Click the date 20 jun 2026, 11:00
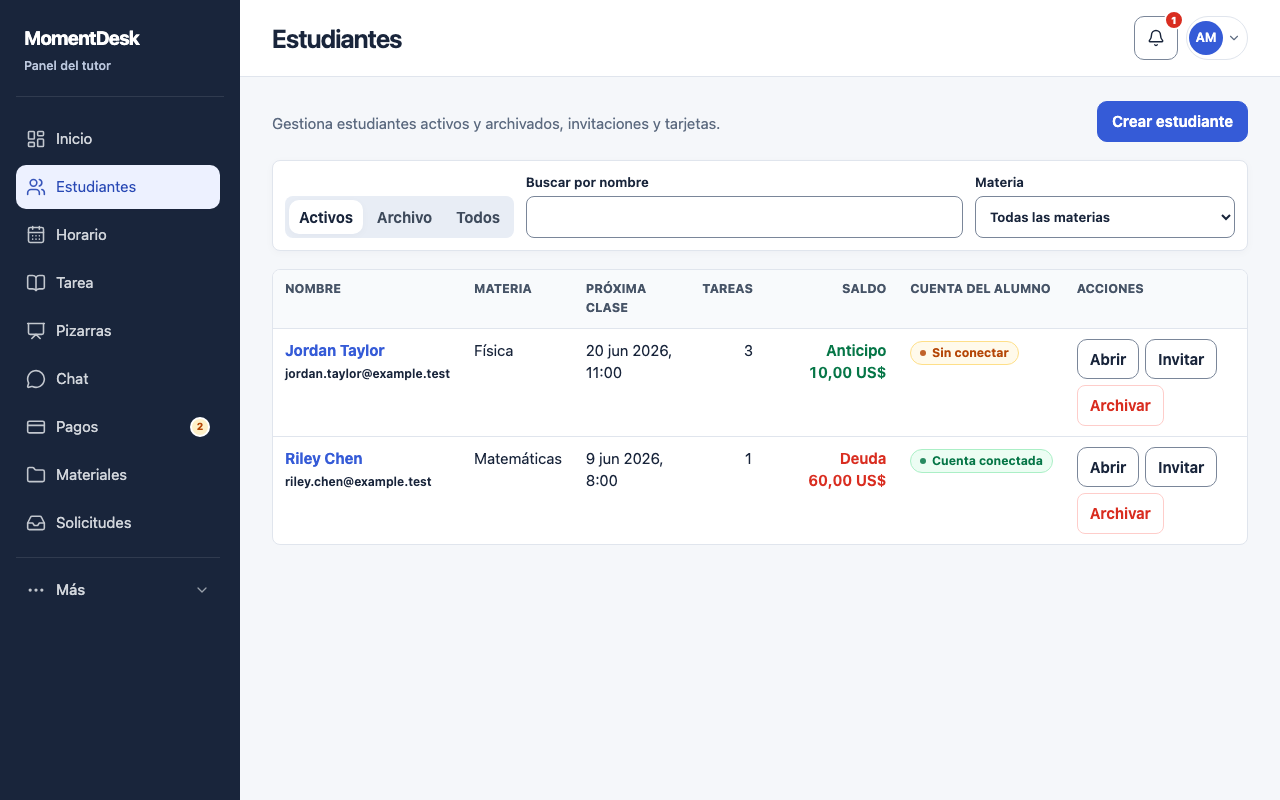Viewport: 1280px width, 800px height. tap(629, 362)
